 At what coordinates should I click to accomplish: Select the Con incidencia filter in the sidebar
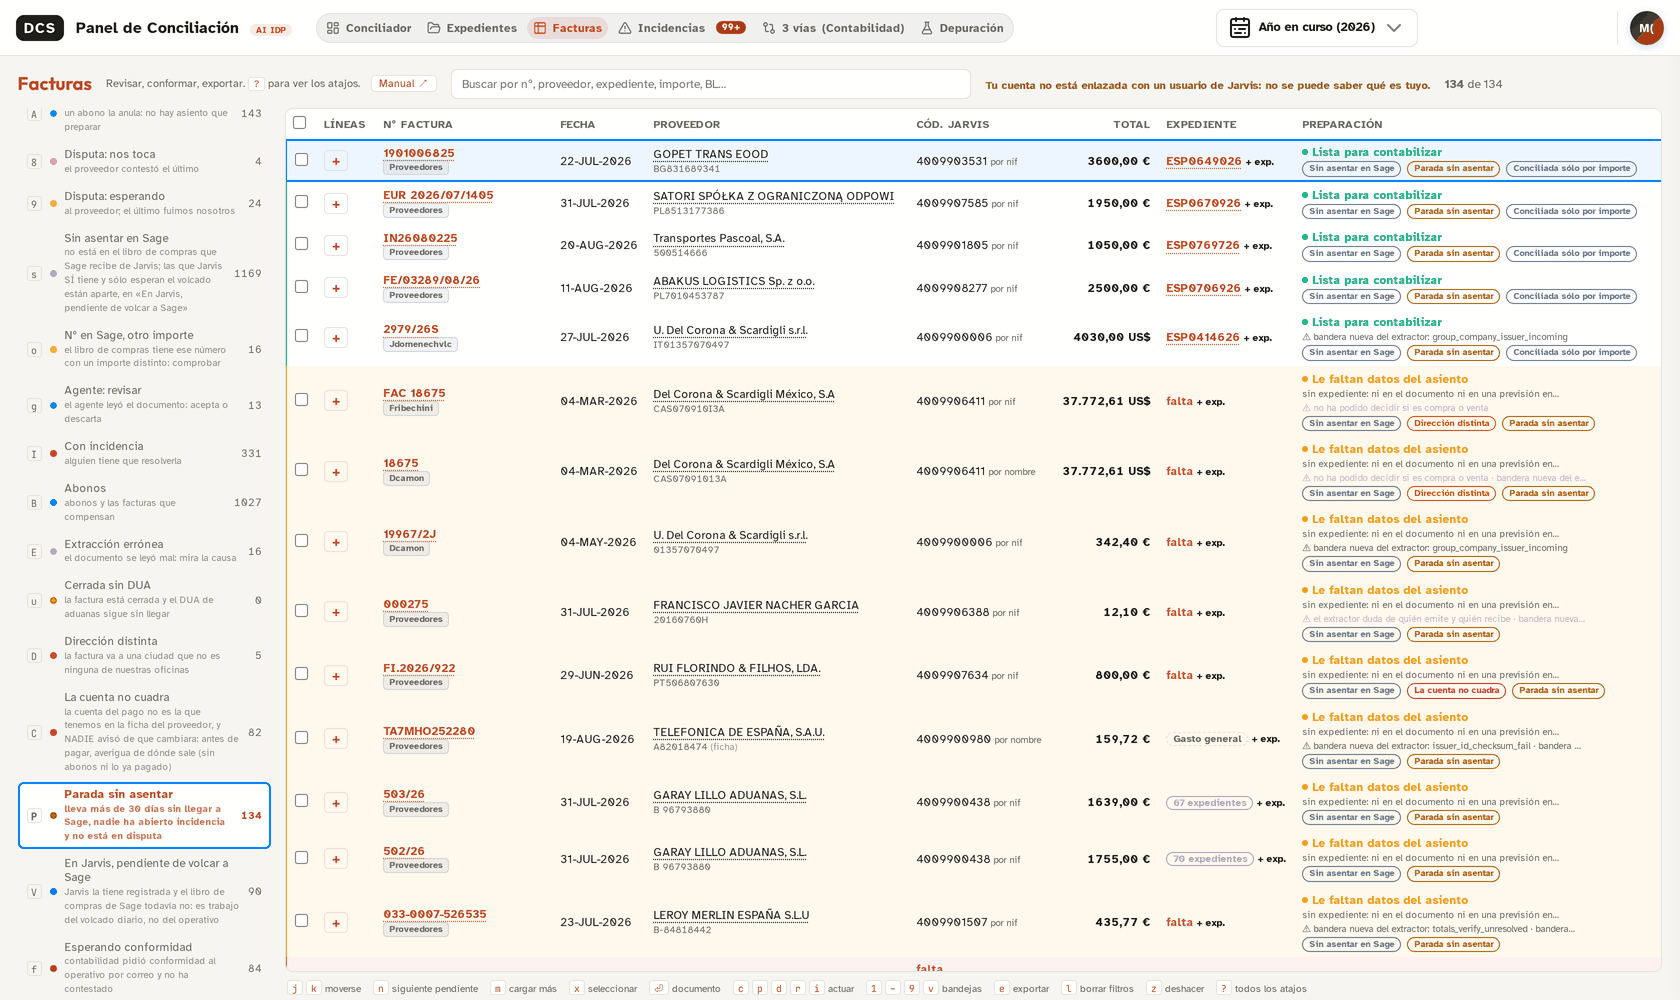tap(145, 453)
